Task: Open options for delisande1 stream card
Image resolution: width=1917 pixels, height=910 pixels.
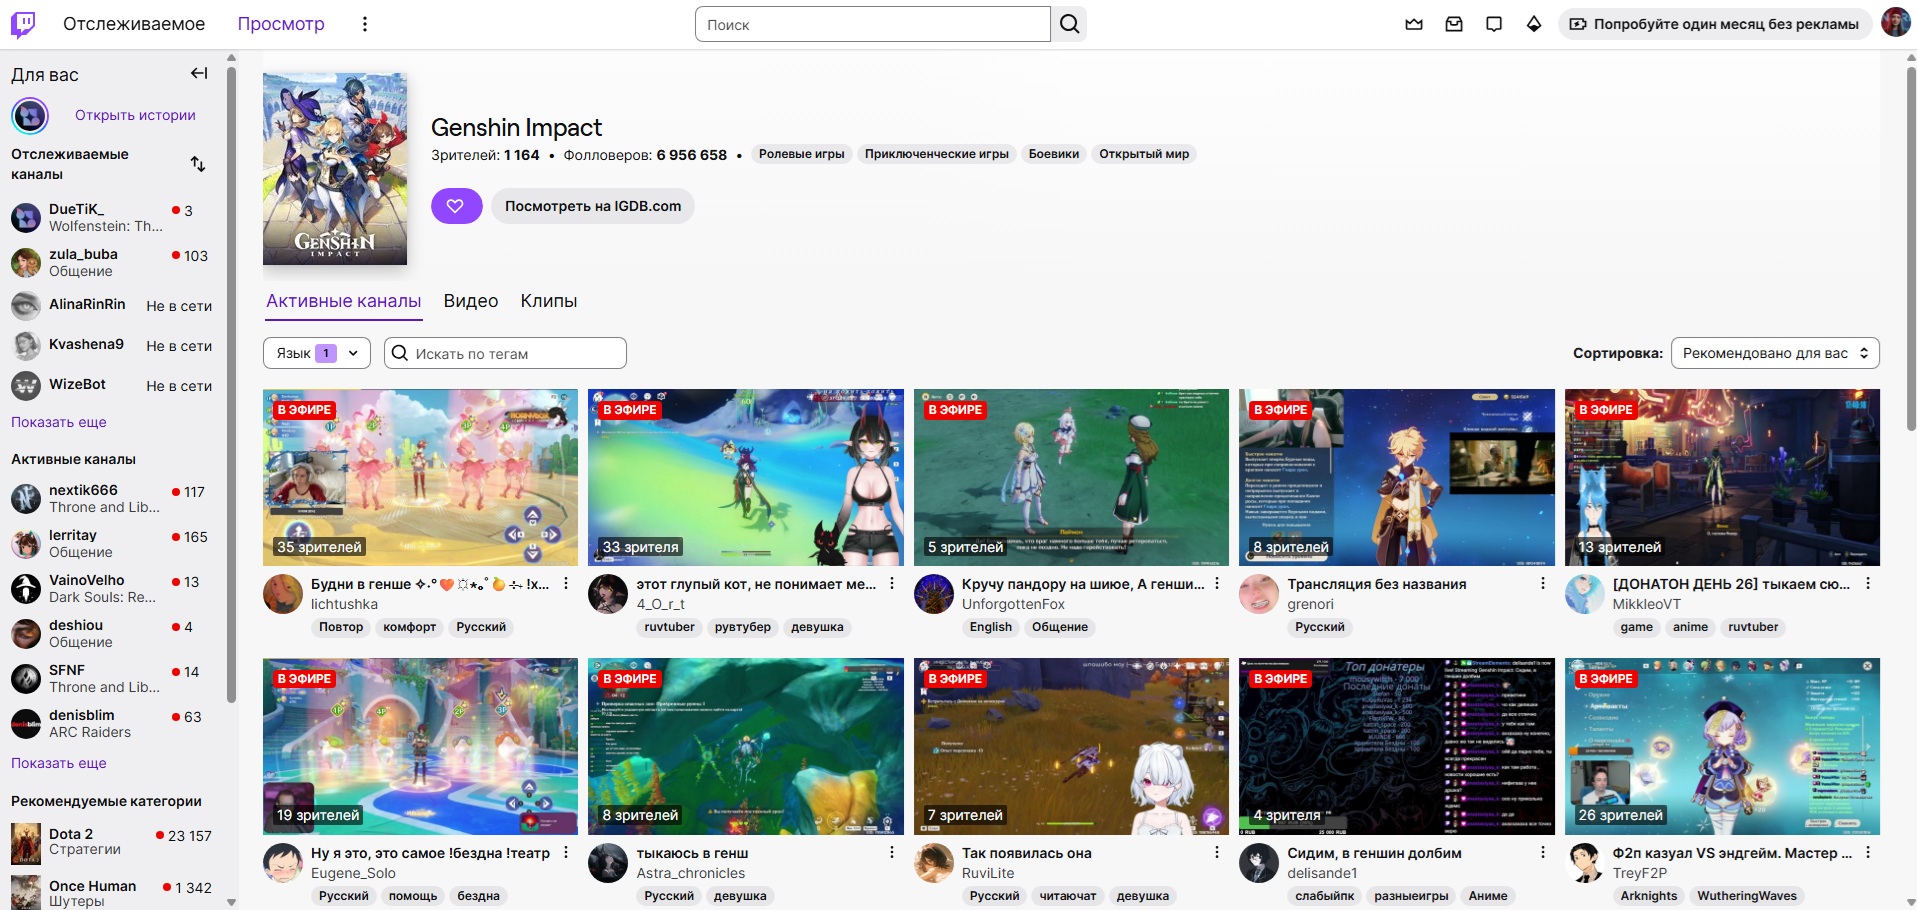Action: point(1543,852)
